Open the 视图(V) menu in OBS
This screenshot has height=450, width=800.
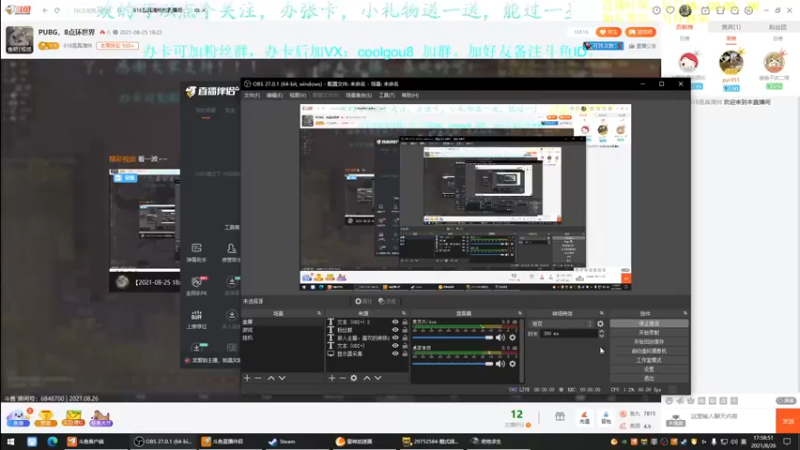pos(297,95)
